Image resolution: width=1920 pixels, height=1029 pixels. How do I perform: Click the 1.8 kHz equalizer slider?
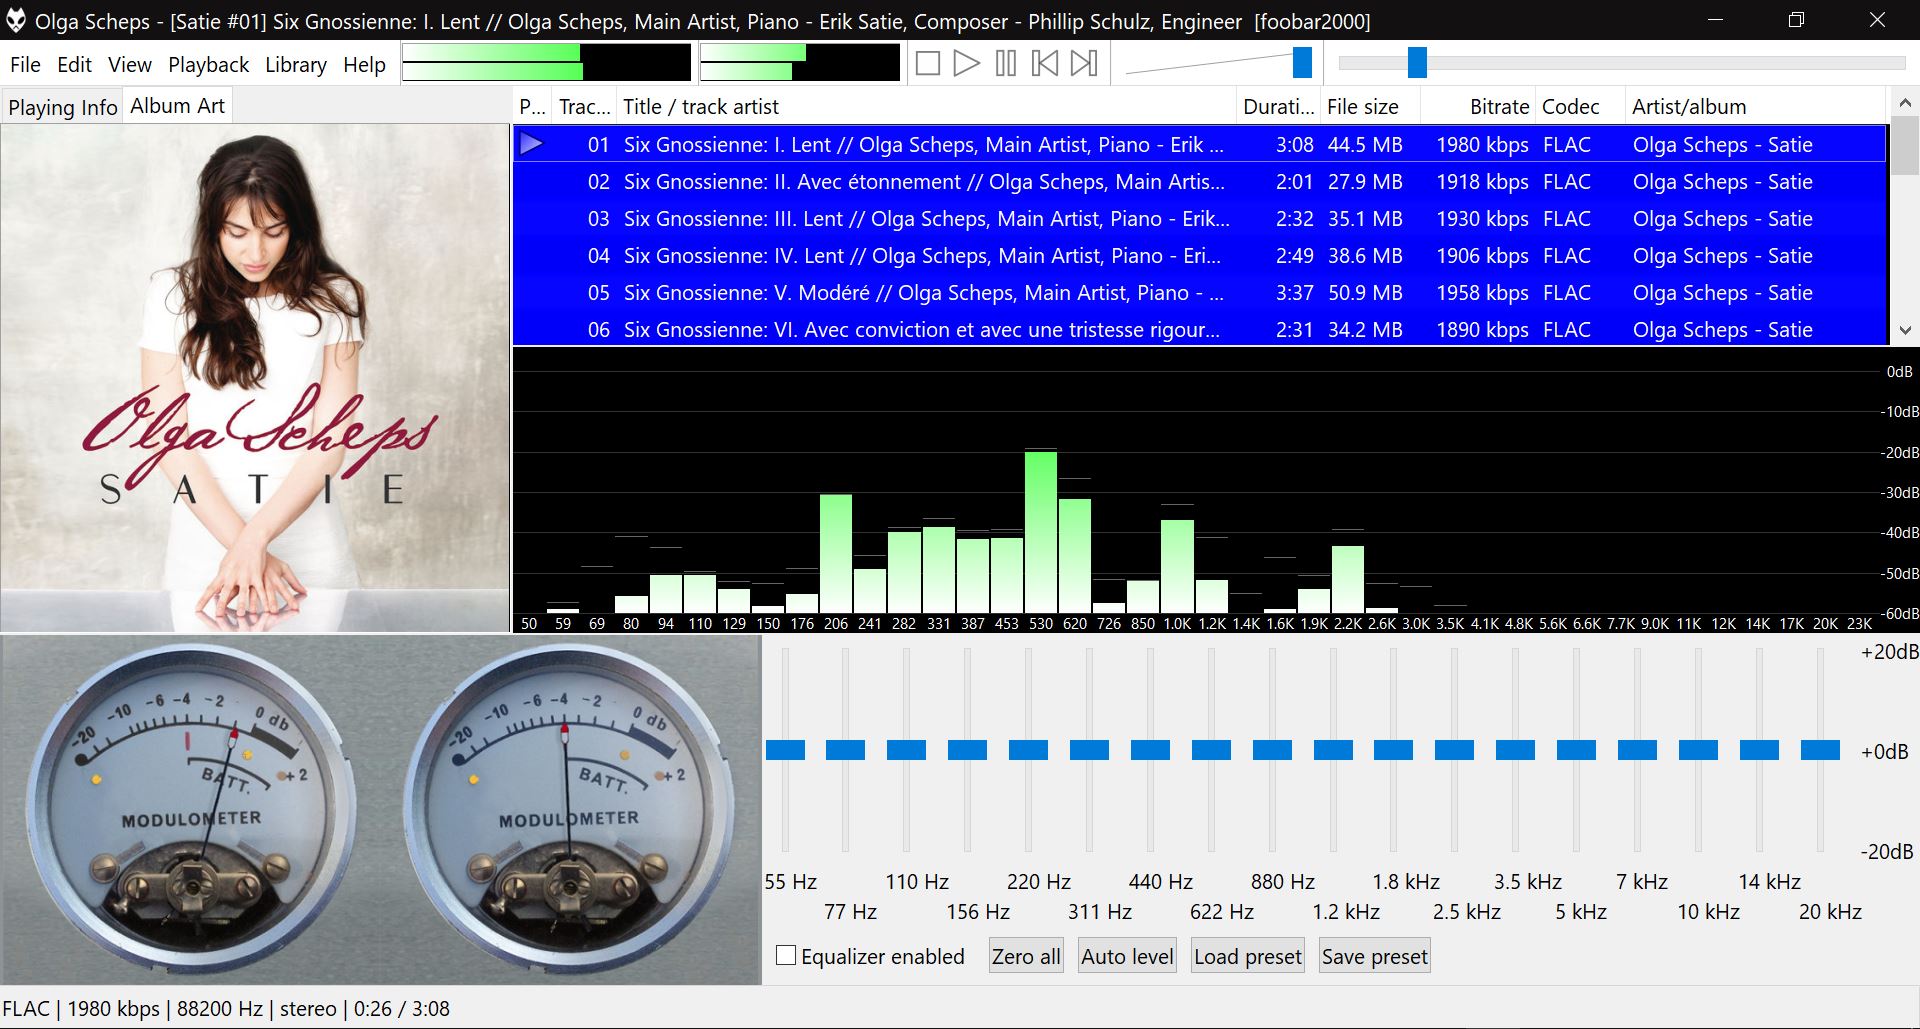pos(1394,750)
